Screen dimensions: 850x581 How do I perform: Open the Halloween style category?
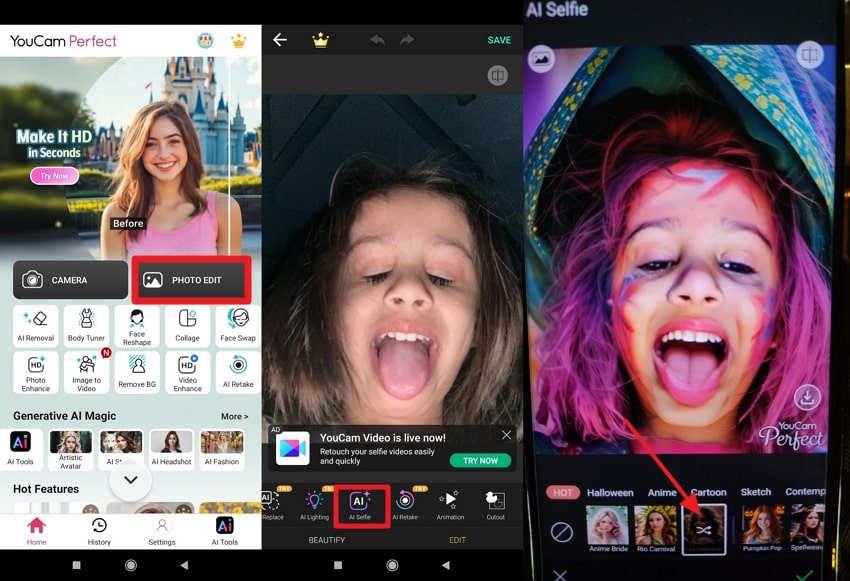coord(610,492)
